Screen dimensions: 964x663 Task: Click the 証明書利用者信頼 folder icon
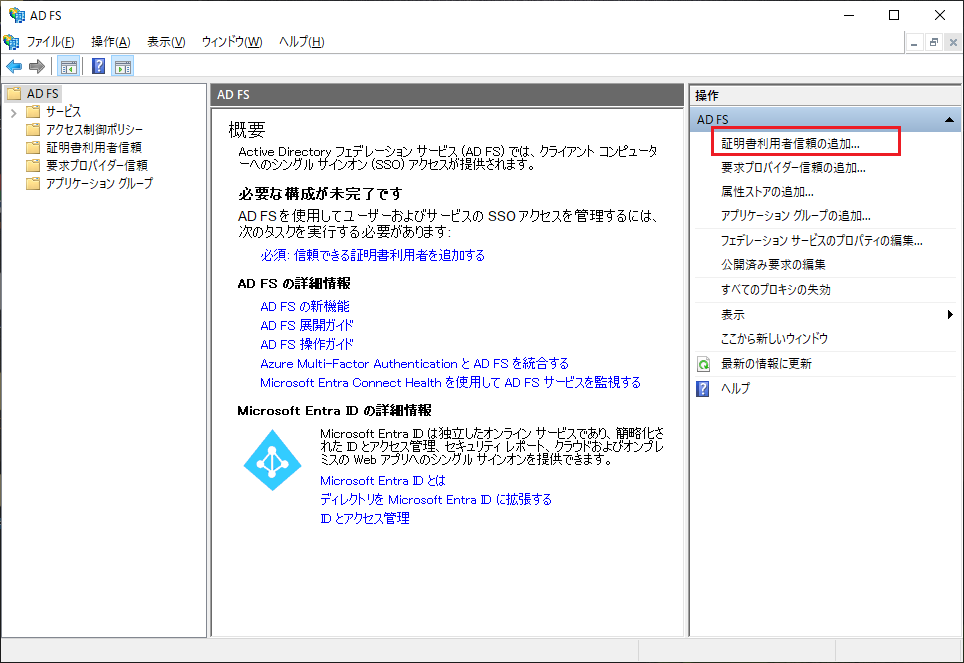tap(33, 147)
